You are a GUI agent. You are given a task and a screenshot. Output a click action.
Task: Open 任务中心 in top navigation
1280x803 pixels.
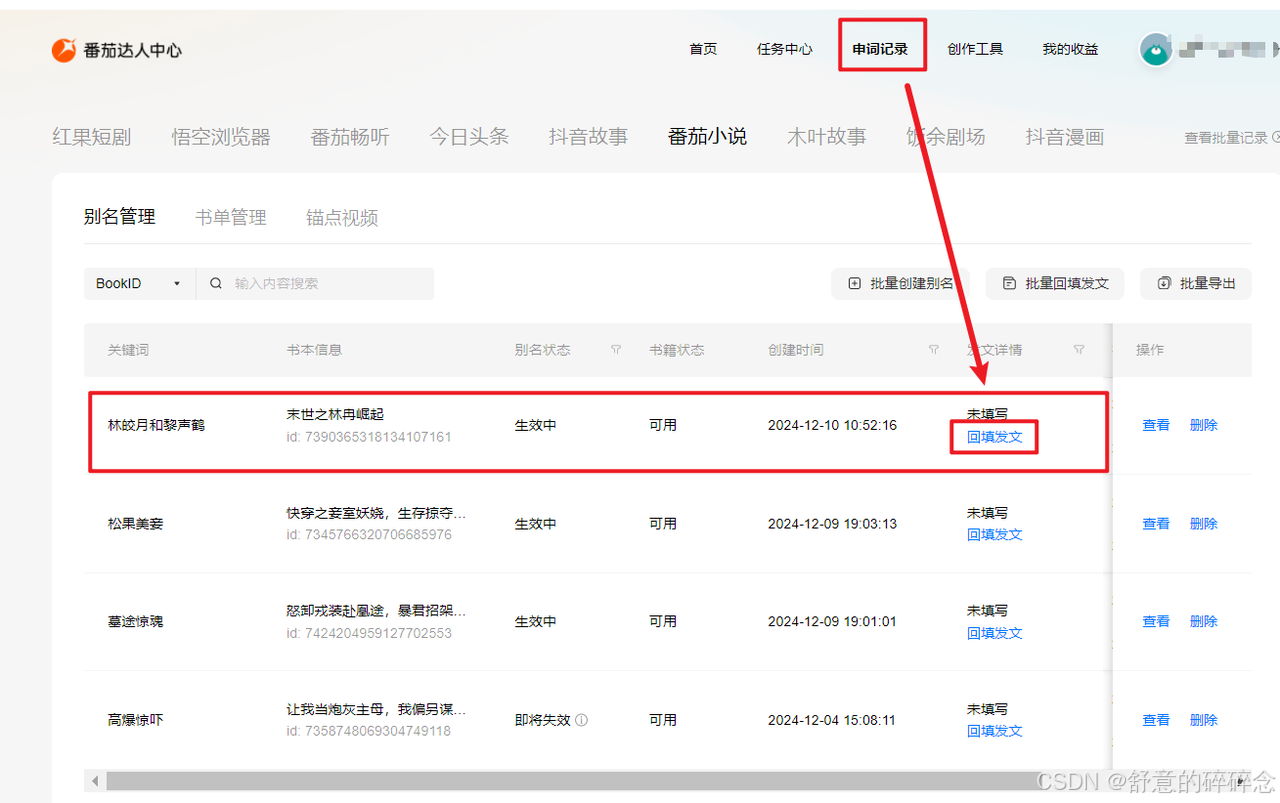pos(785,49)
